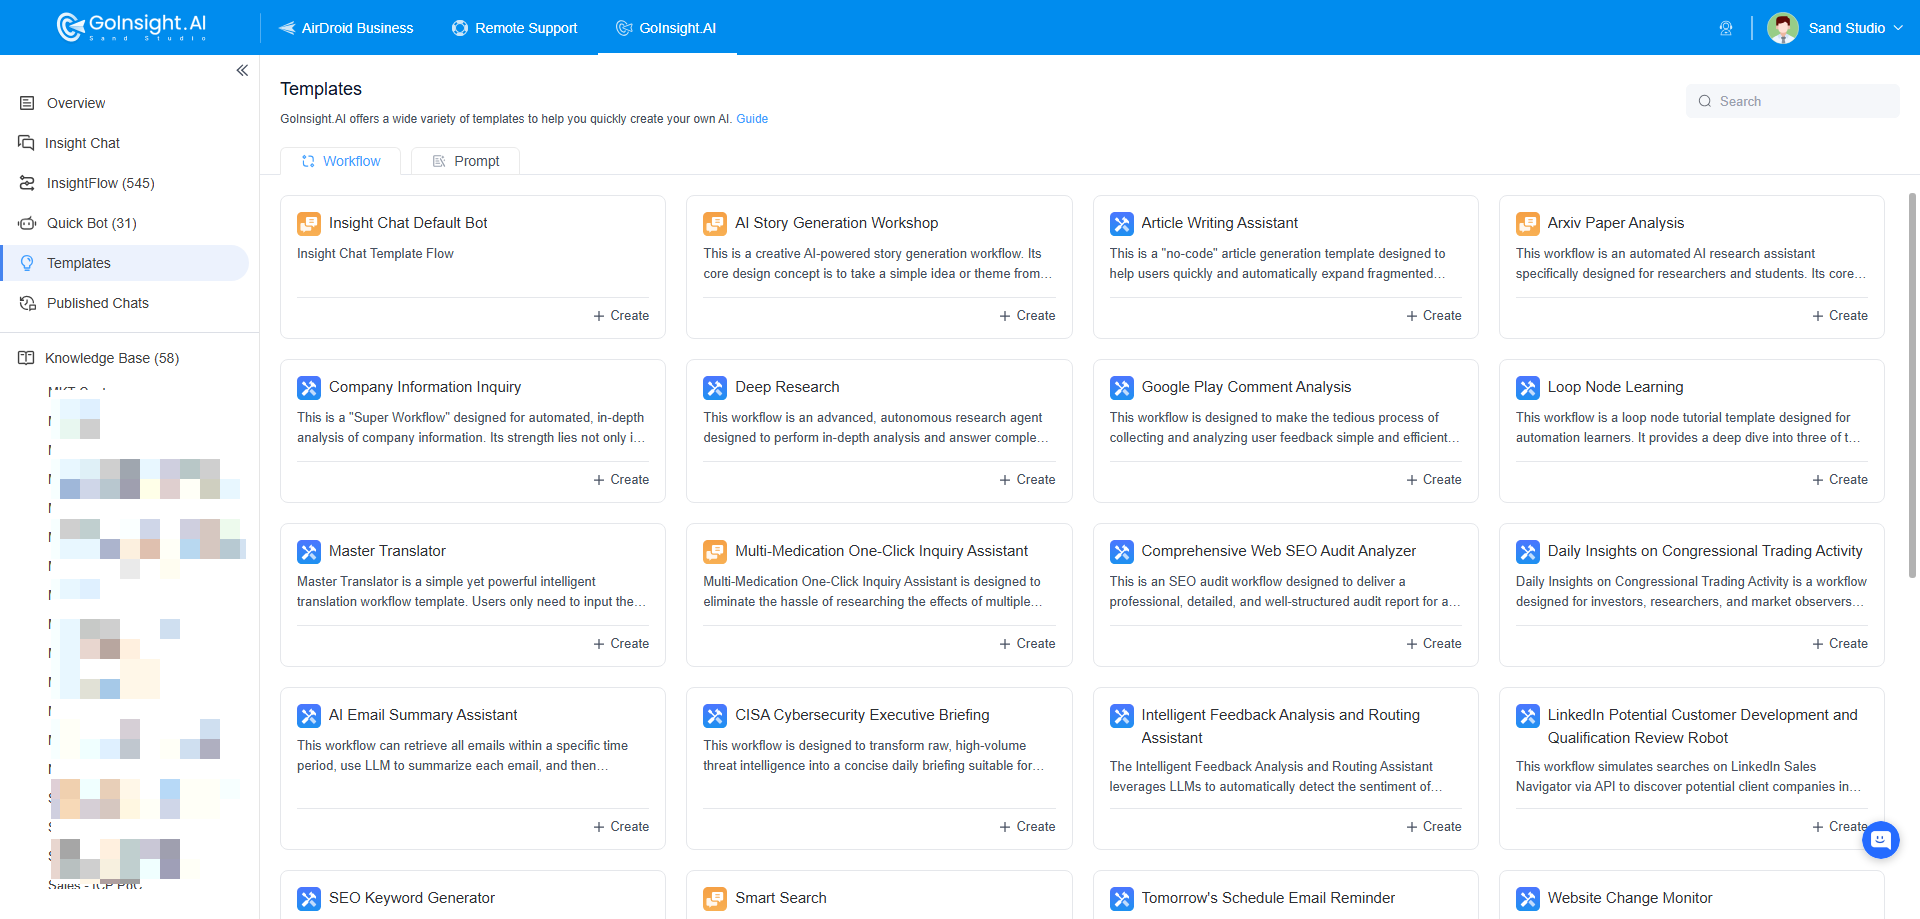Screen dimensions: 1920x919
Task: Open Quick Bot from the sidebar robot icon
Action: pos(25,222)
